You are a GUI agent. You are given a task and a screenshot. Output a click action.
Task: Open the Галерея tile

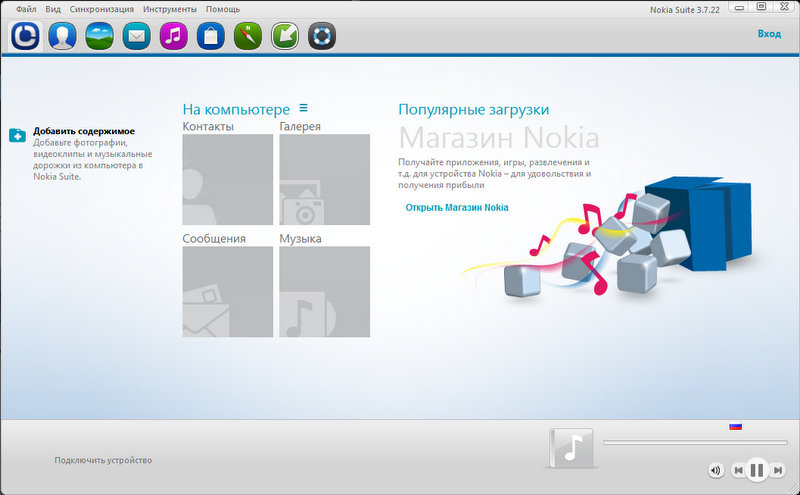click(324, 179)
